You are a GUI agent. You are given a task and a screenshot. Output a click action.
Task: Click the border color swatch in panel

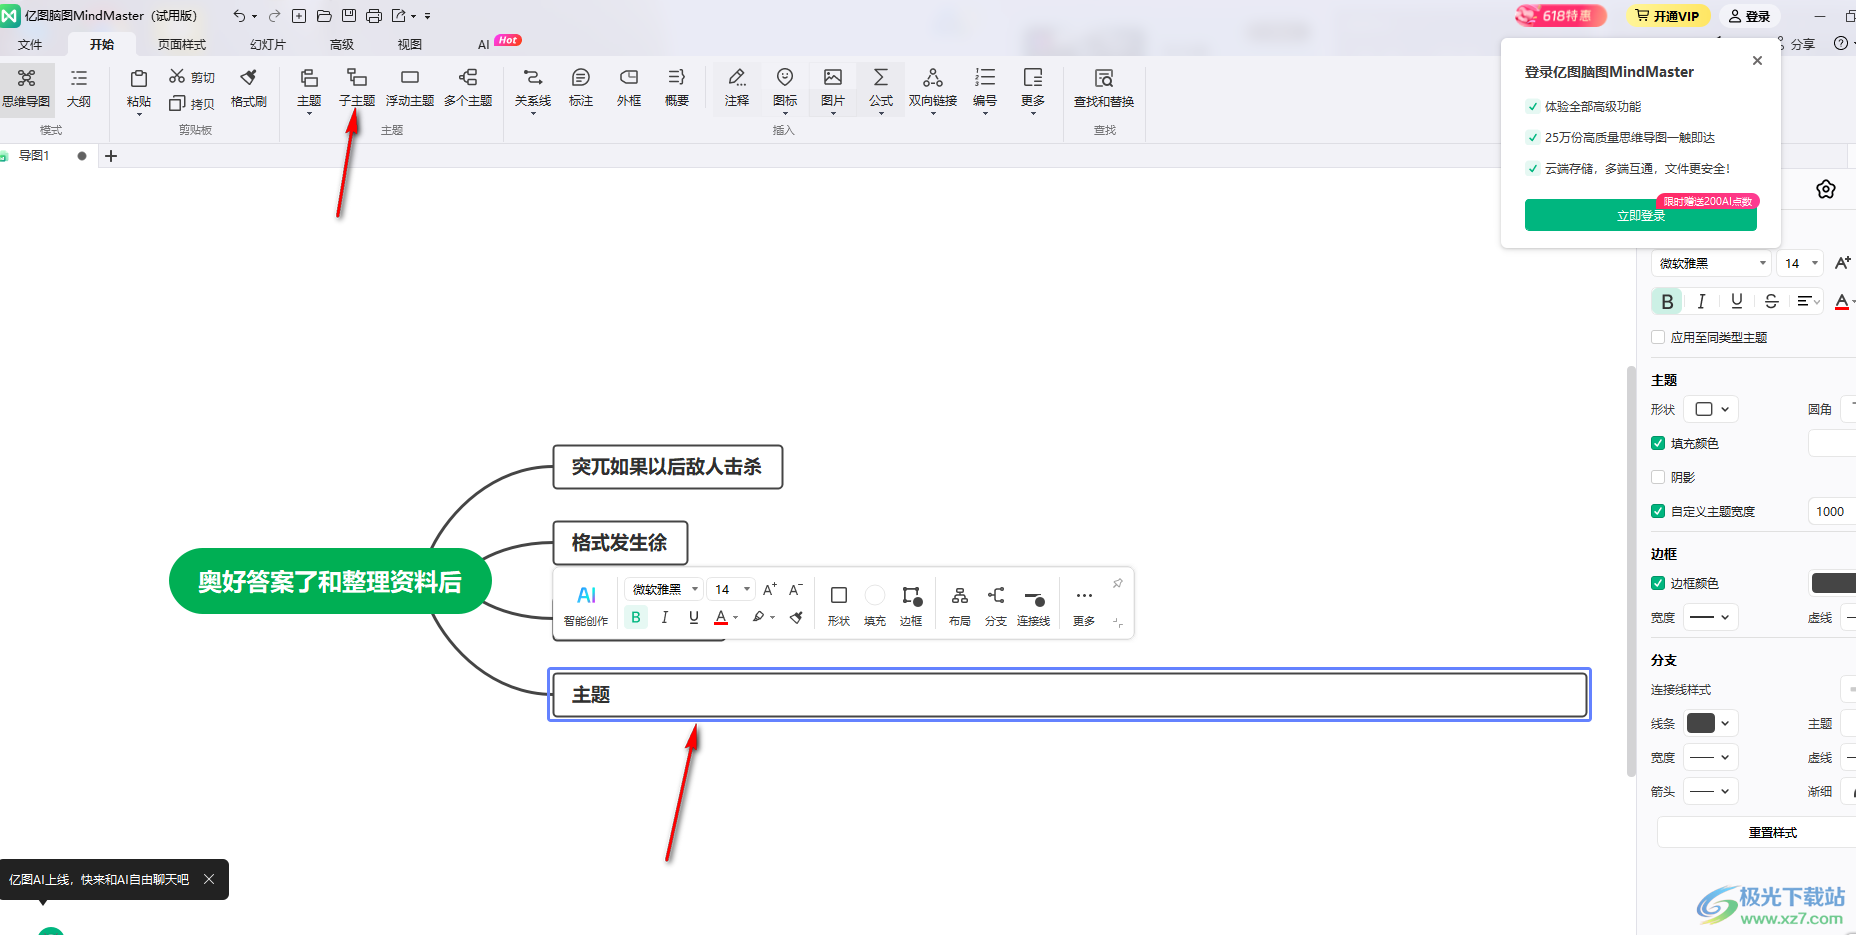[x=1834, y=583]
